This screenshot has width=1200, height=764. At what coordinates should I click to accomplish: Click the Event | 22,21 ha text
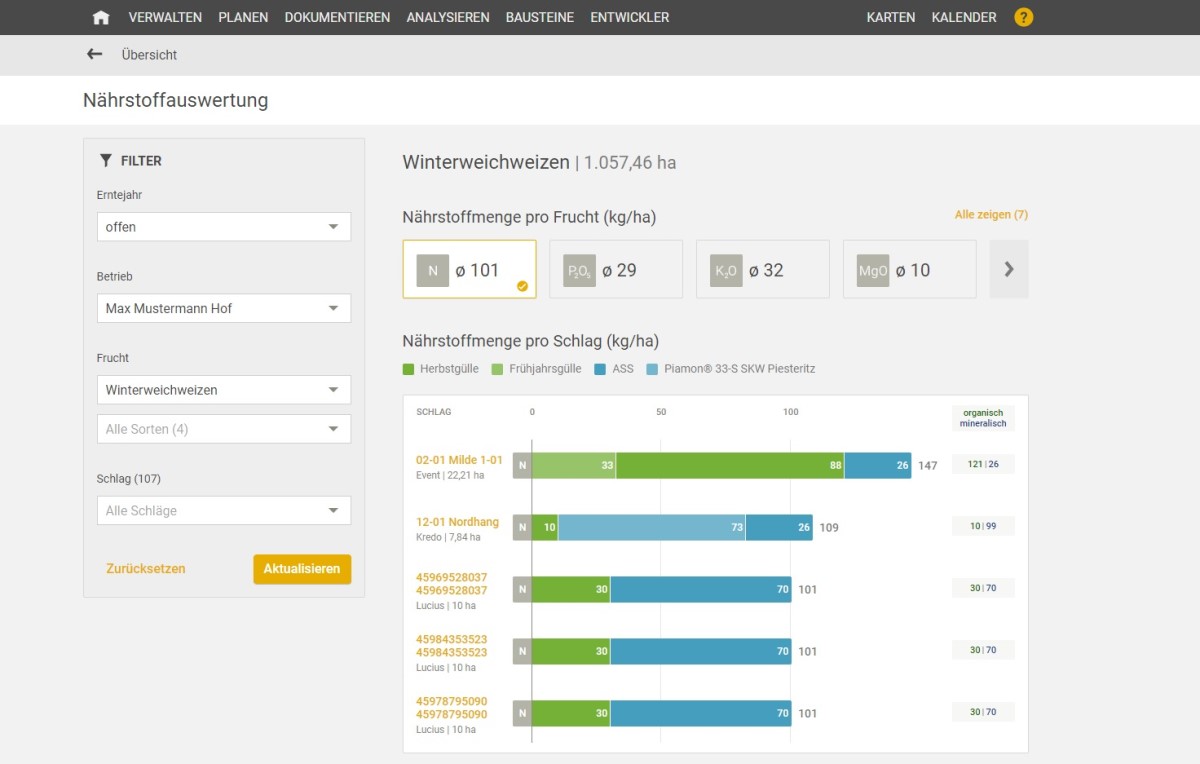click(x=450, y=476)
